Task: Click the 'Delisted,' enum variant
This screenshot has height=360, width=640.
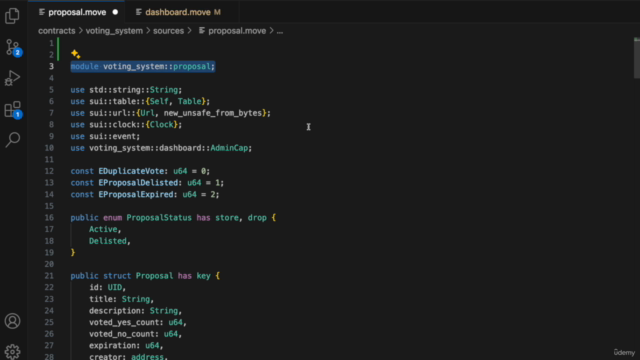Action: [x=110, y=241]
